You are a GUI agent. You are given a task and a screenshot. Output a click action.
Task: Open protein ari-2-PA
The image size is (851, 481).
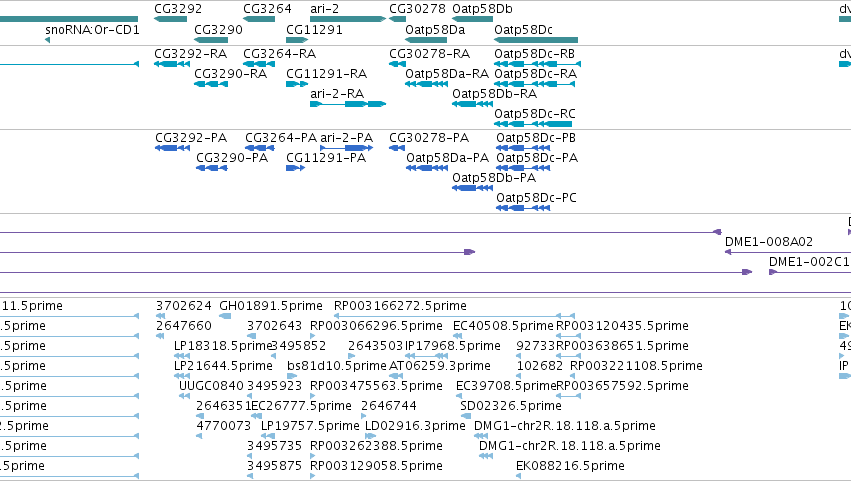[x=346, y=138]
